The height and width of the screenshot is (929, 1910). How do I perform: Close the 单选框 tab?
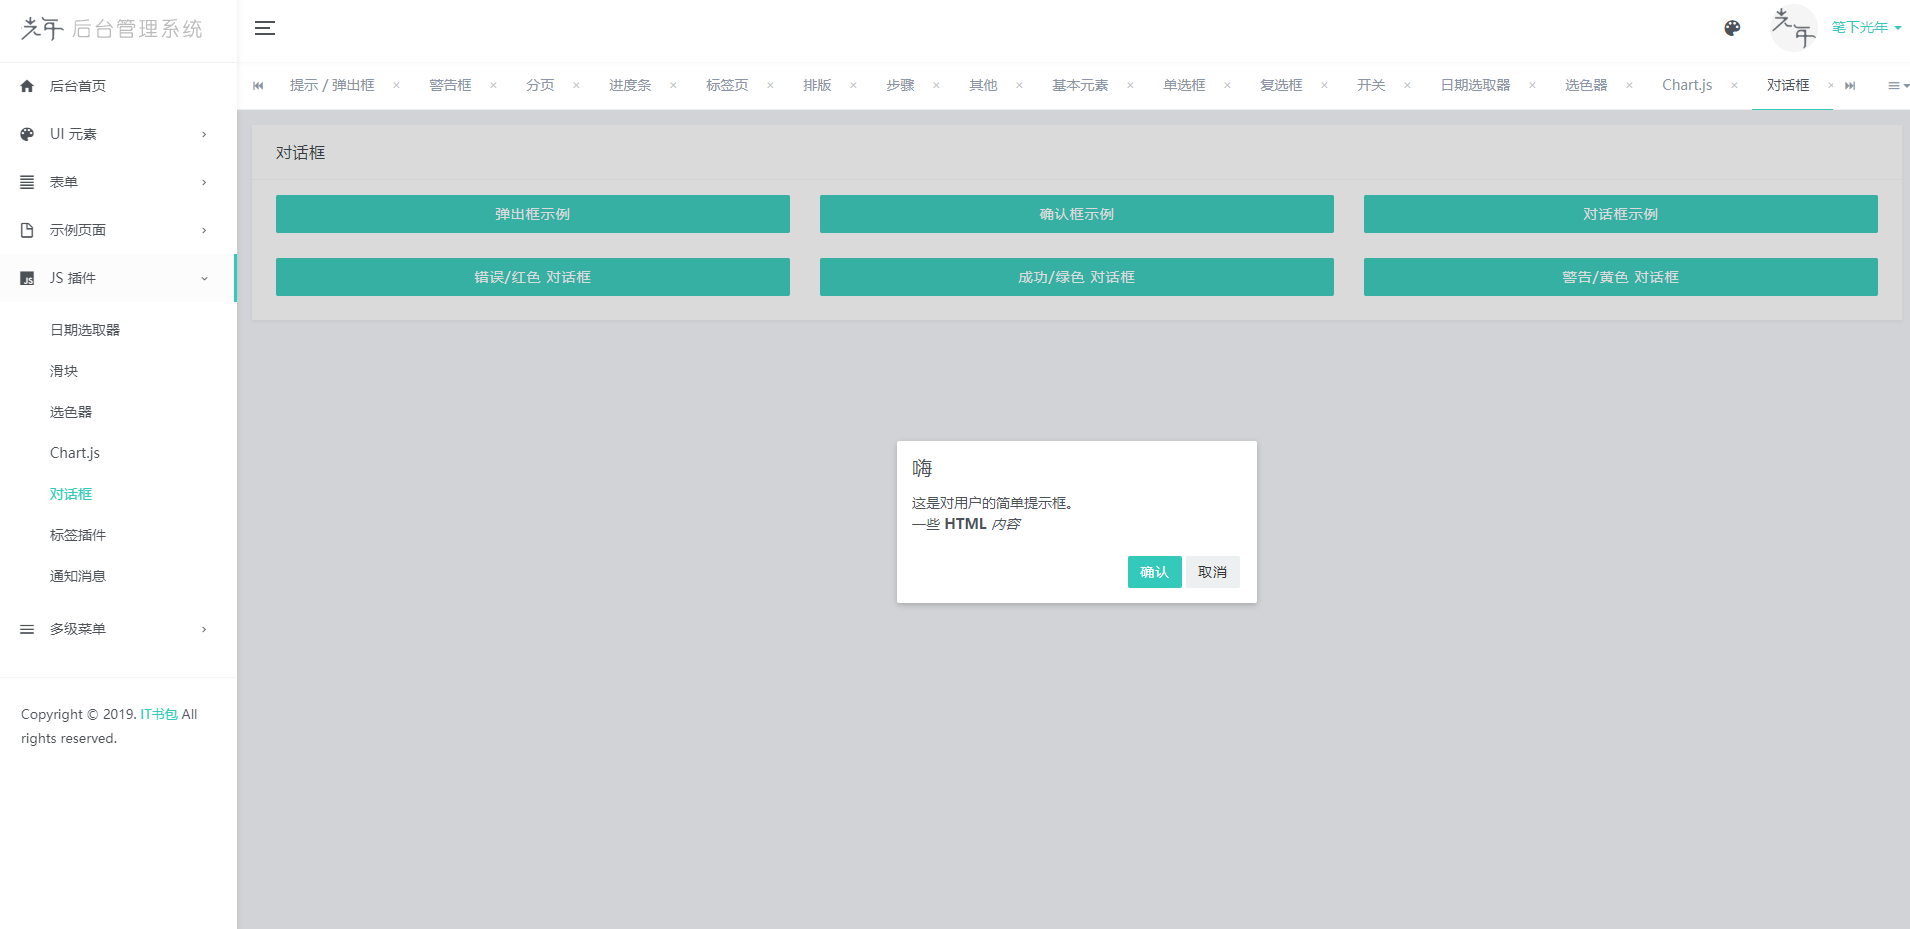[1227, 85]
